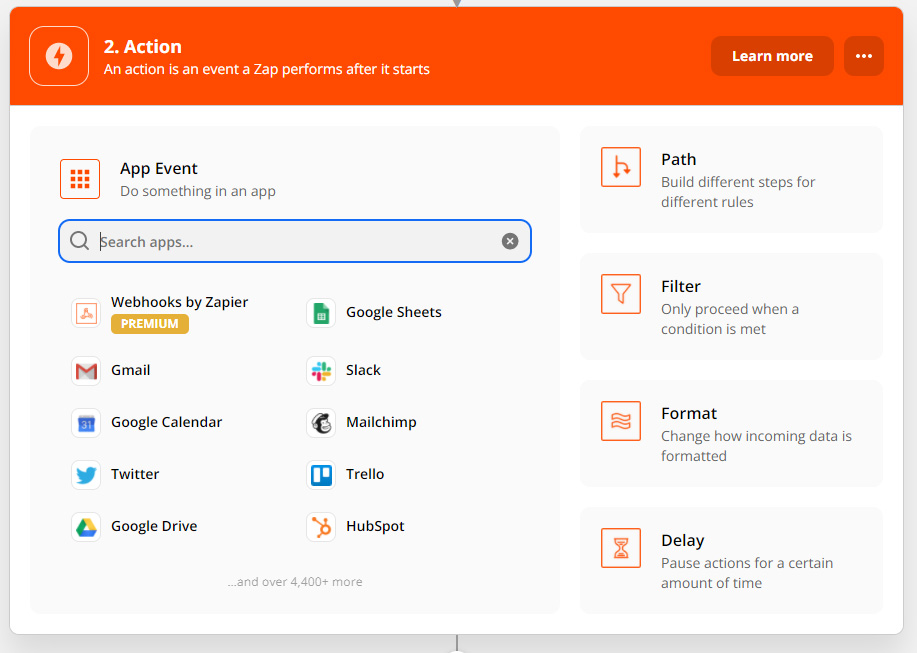This screenshot has width=917, height=653.
Task: Pick the Gmail envelope icon
Action: coord(86,371)
